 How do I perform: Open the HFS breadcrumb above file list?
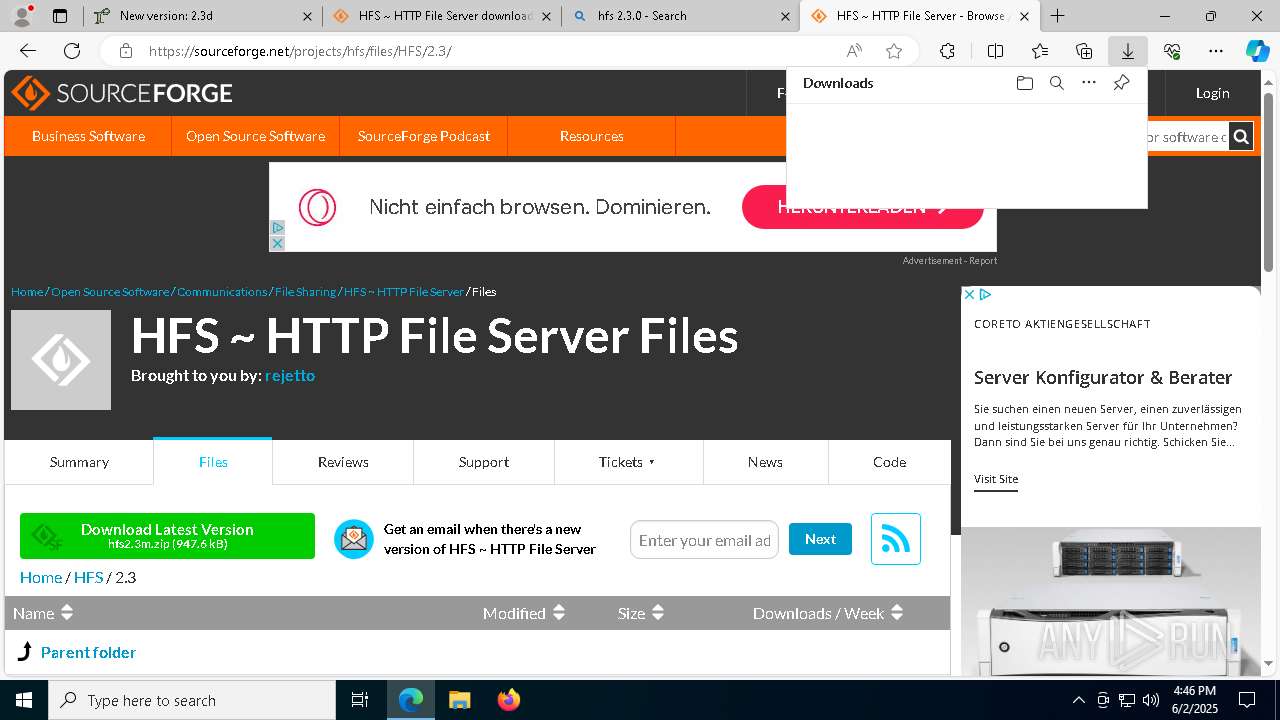[88, 577]
